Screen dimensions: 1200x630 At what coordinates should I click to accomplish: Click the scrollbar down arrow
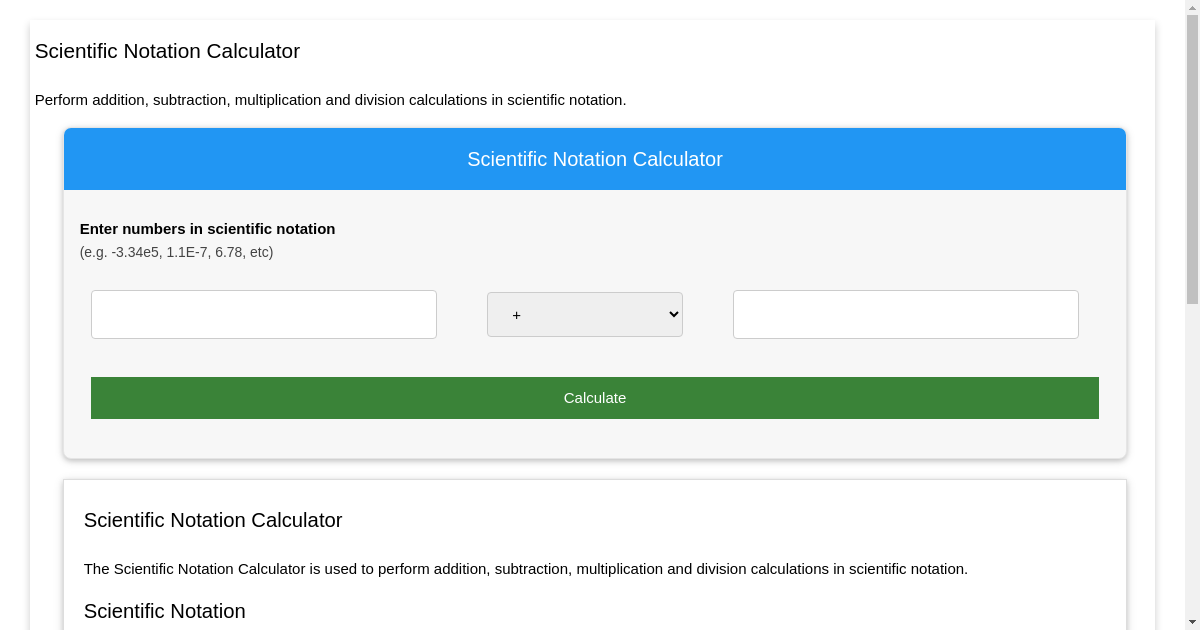(x=1192, y=622)
